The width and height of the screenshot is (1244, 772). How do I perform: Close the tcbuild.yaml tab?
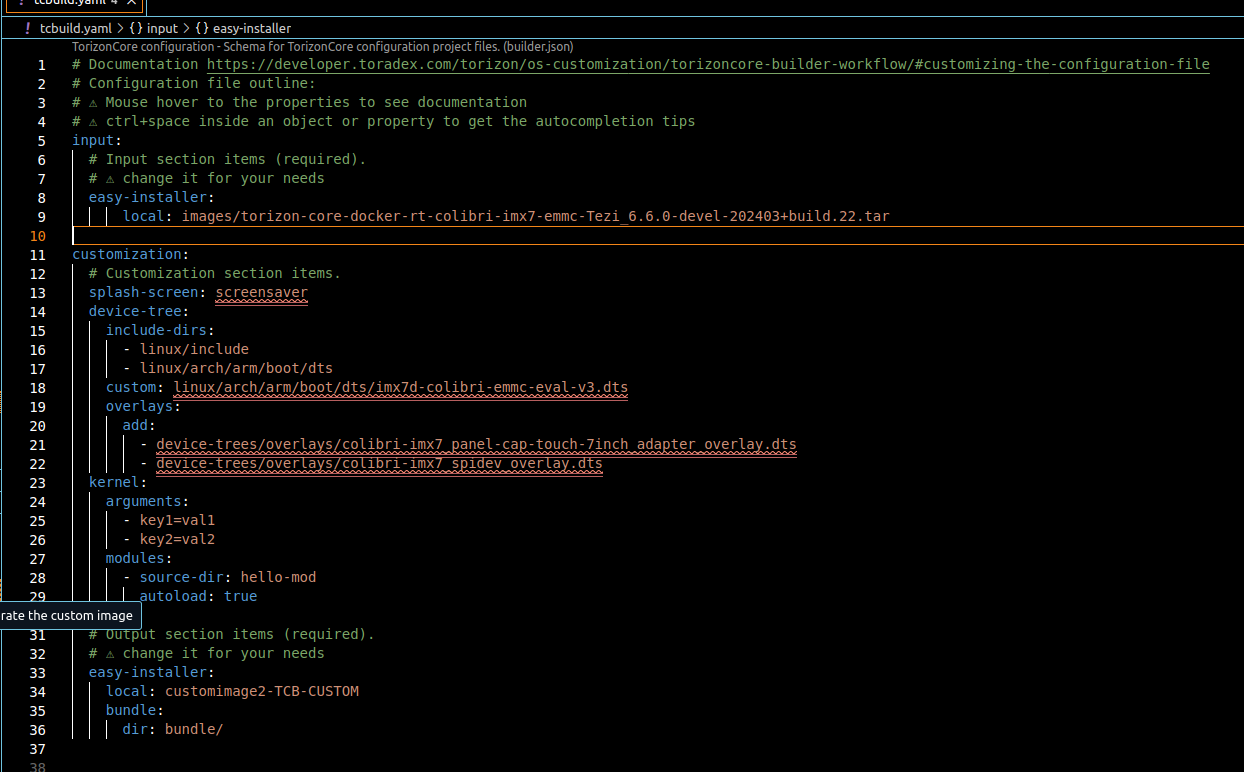click(x=131, y=3)
